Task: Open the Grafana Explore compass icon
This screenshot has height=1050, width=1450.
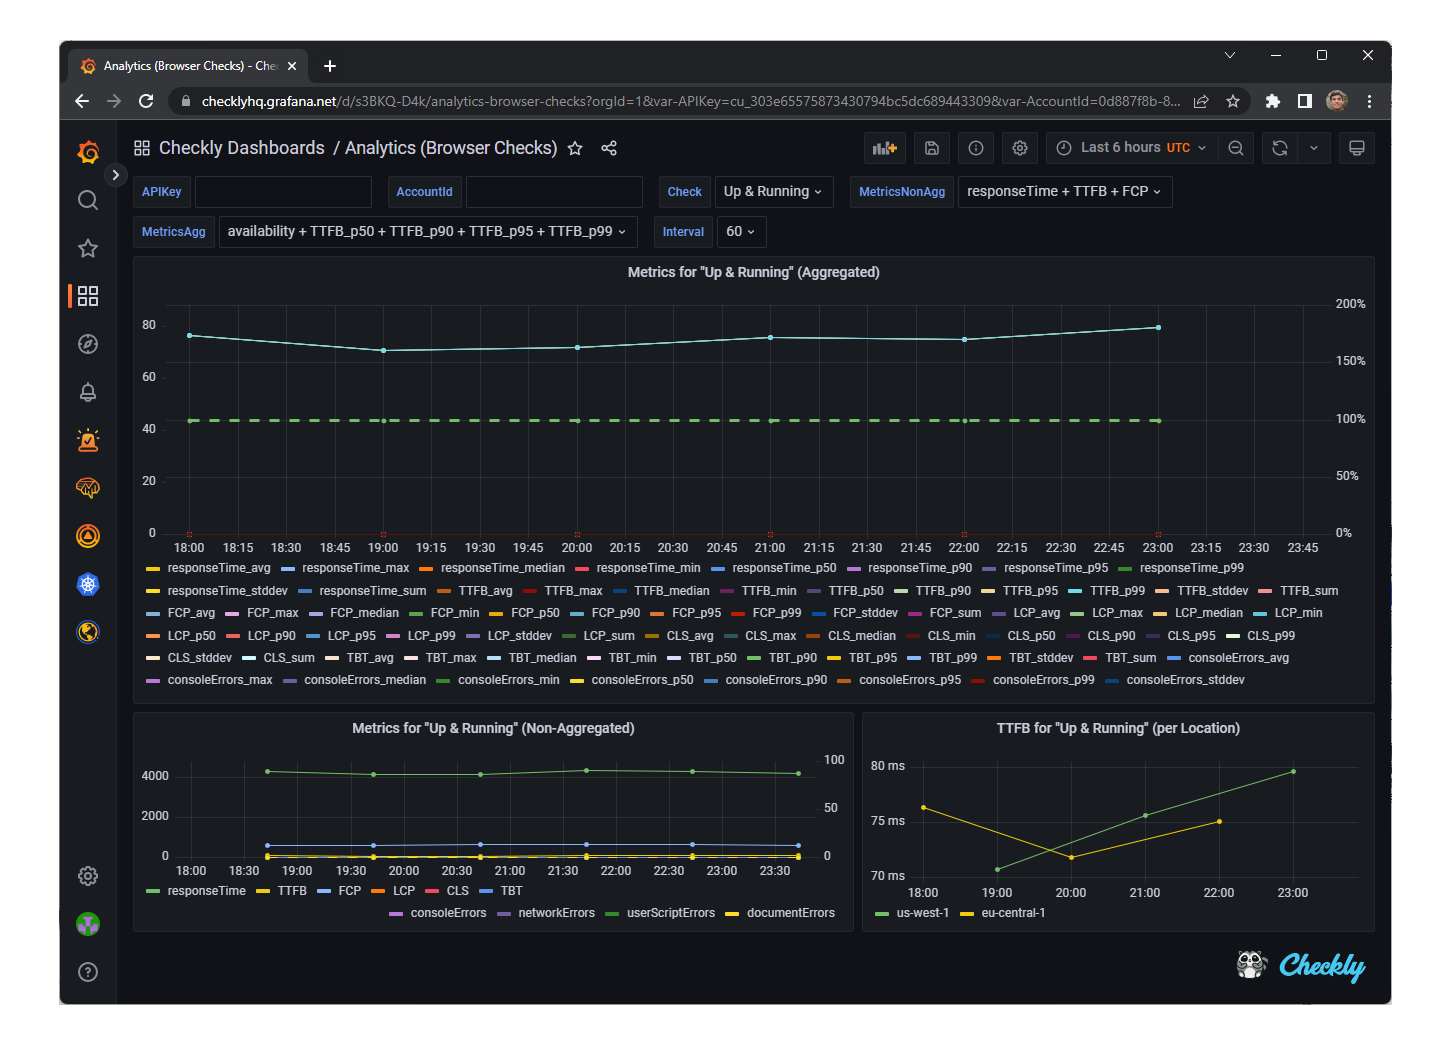Action: click(88, 343)
